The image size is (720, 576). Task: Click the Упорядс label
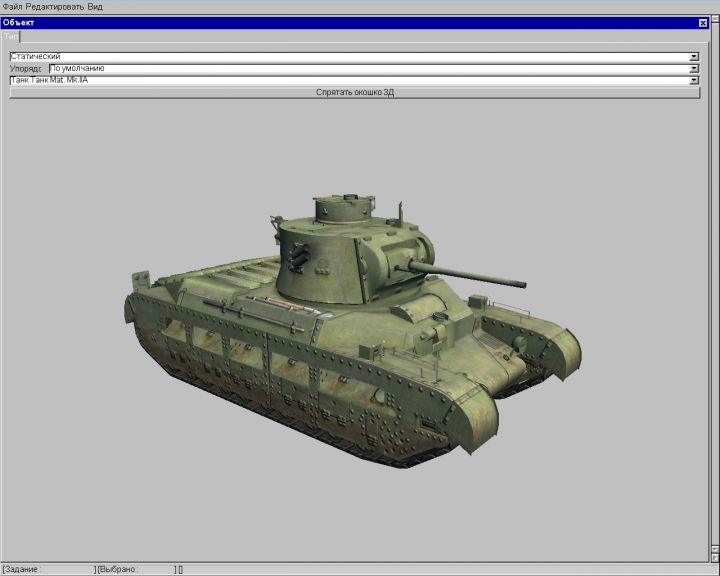[x=27, y=69]
